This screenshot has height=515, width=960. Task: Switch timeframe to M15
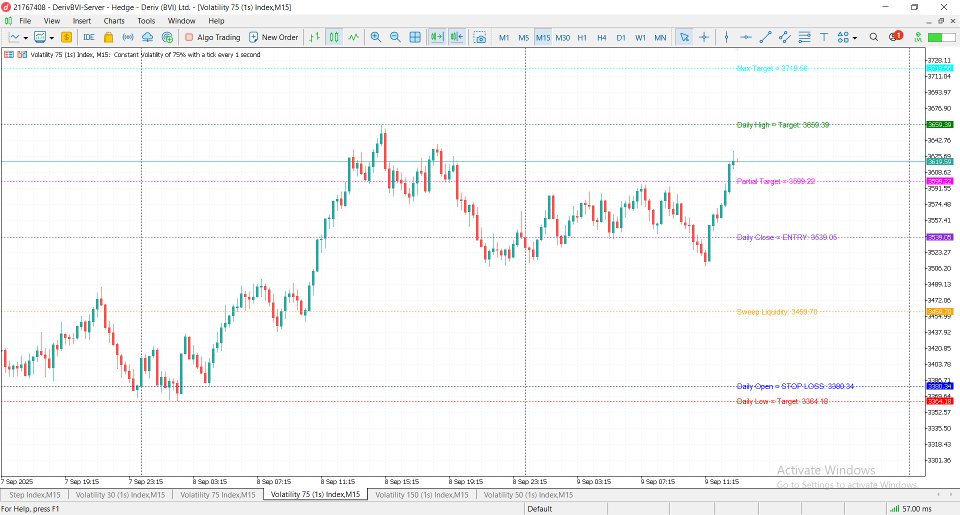point(542,37)
